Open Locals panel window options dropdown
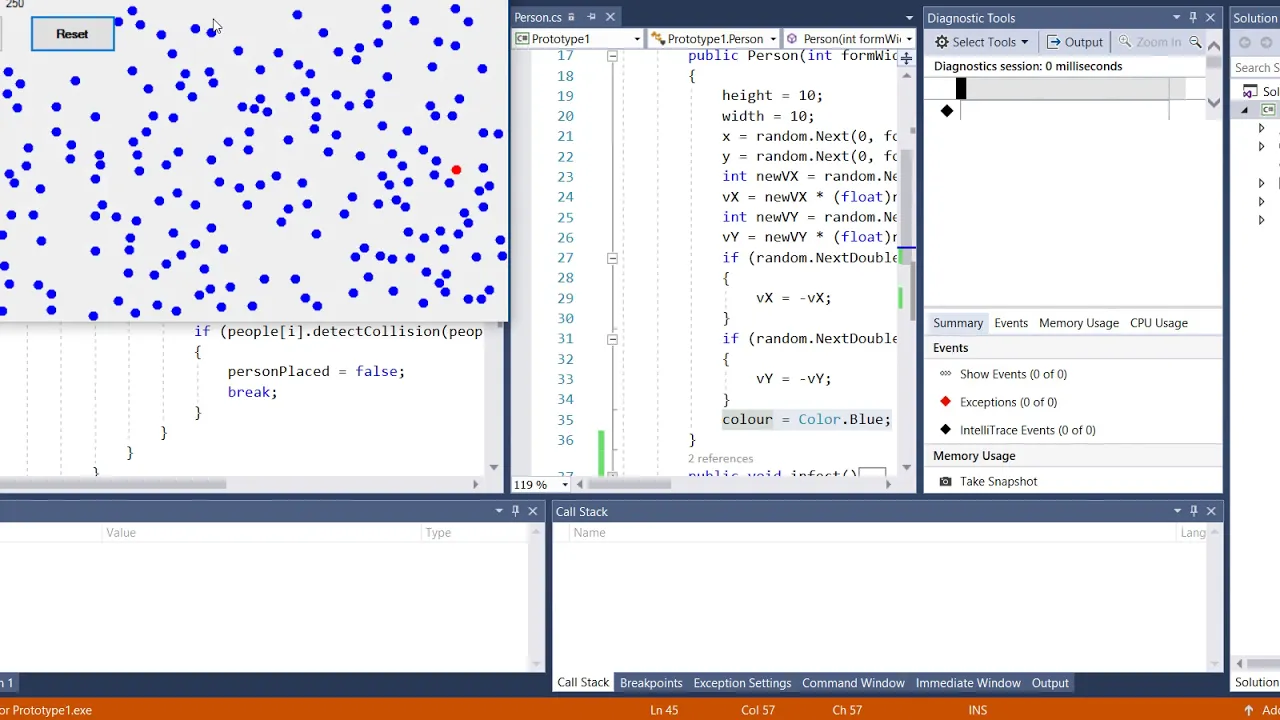This screenshot has height=720, width=1280. 499,511
